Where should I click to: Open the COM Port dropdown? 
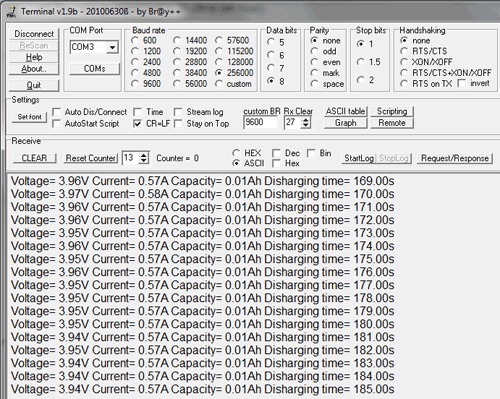coord(113,47)
